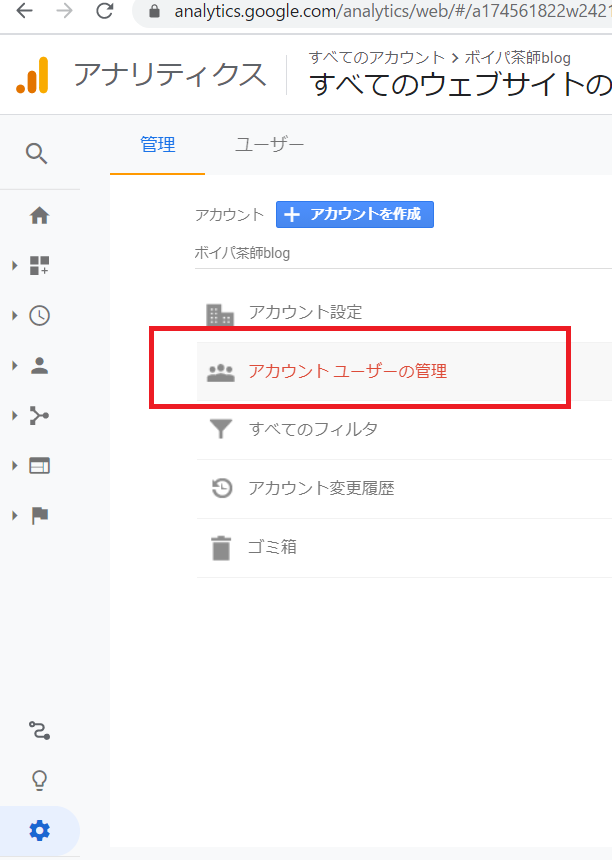Expand the Behavior section arrow
The width and height of the screenshot is (612, 860).
[x=15, y=466]
